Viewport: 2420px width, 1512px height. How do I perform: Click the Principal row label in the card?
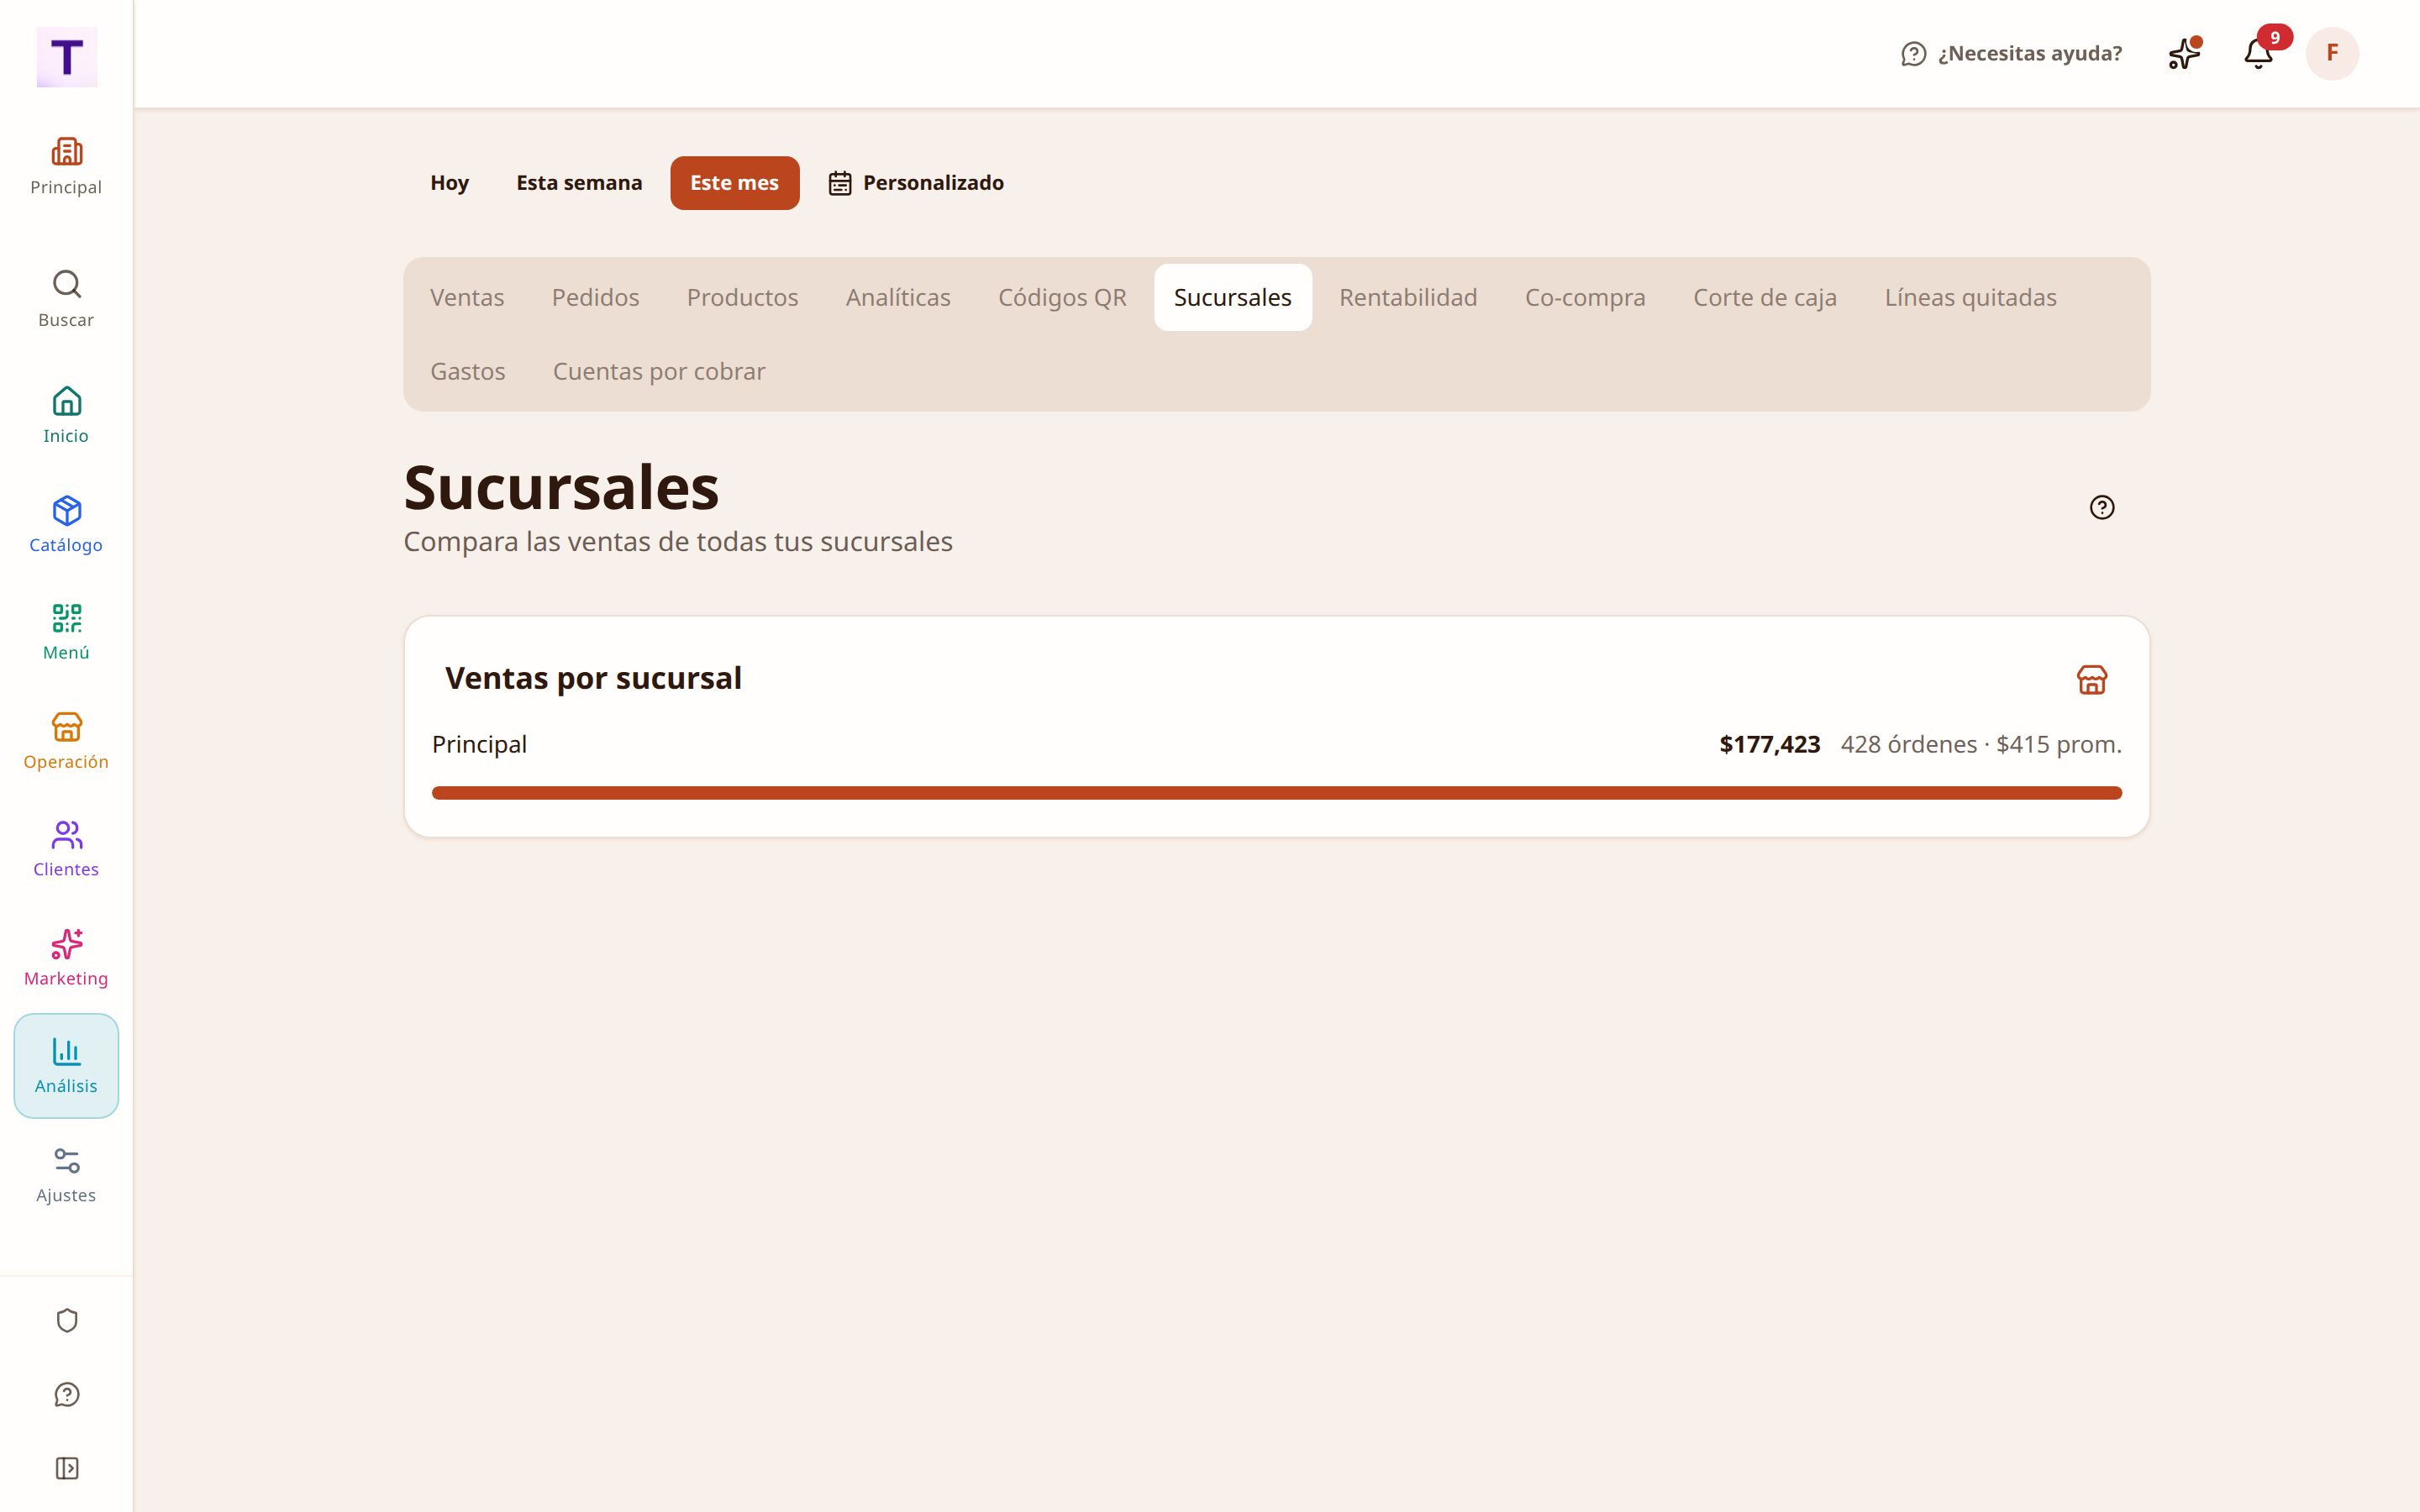pyautogui.click(x=479, y=744)
